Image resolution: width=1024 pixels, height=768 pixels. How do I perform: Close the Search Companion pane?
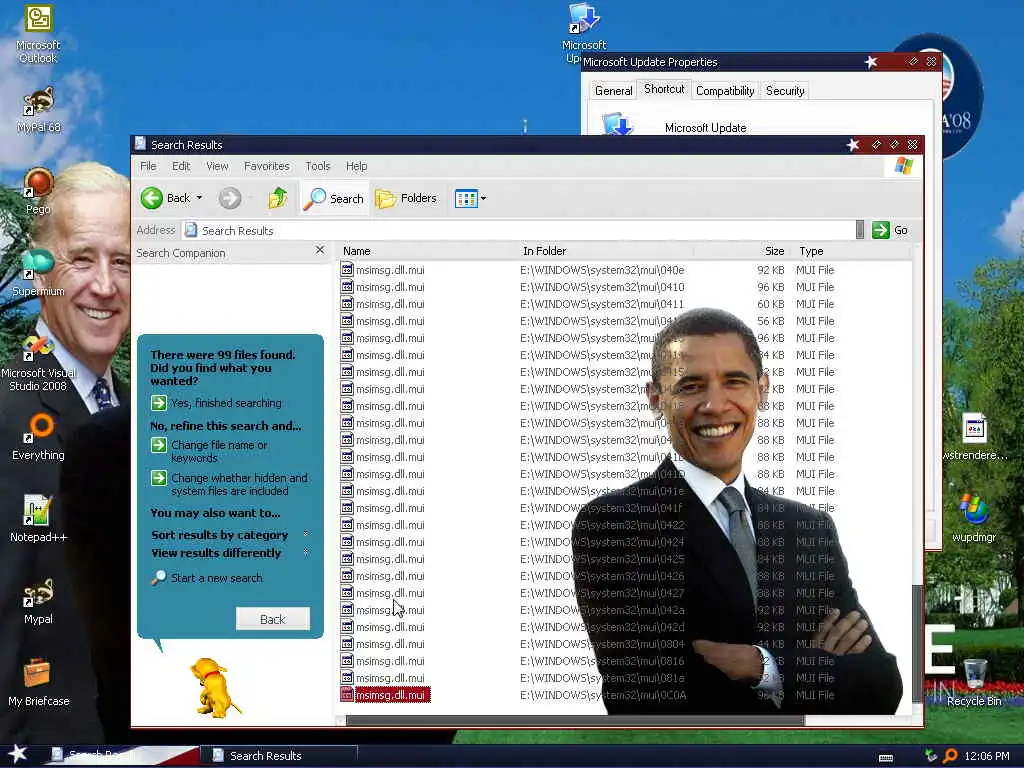point(319,250)
